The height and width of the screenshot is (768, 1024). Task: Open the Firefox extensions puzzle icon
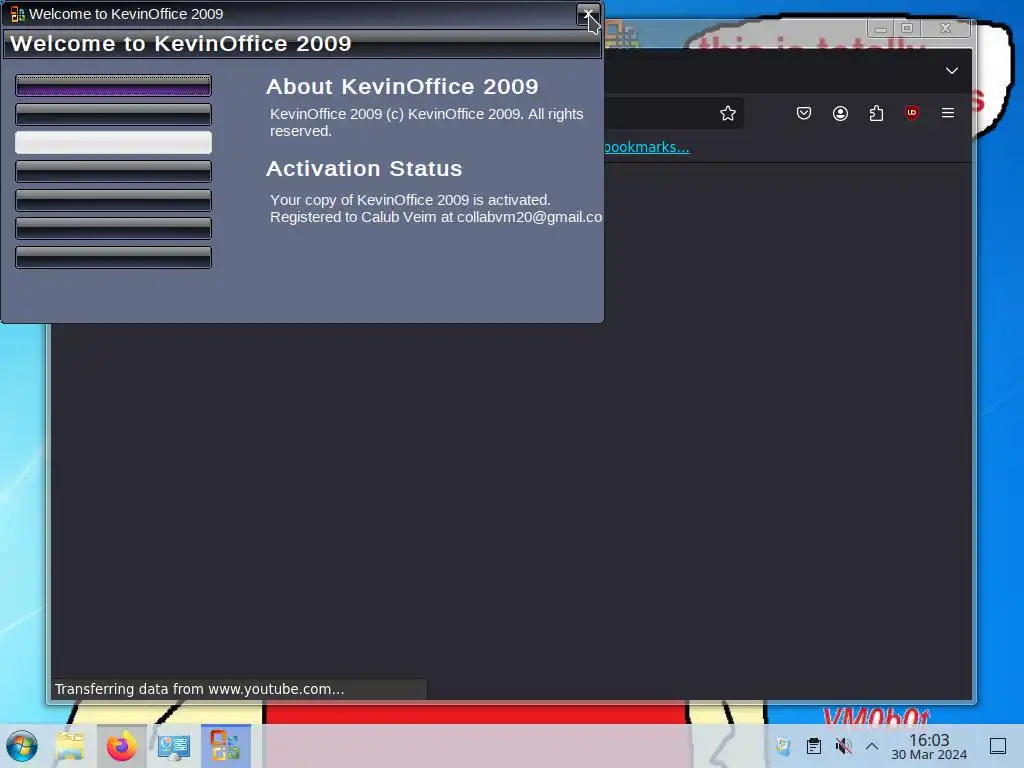pyautogui.click(x=876, y=113)
